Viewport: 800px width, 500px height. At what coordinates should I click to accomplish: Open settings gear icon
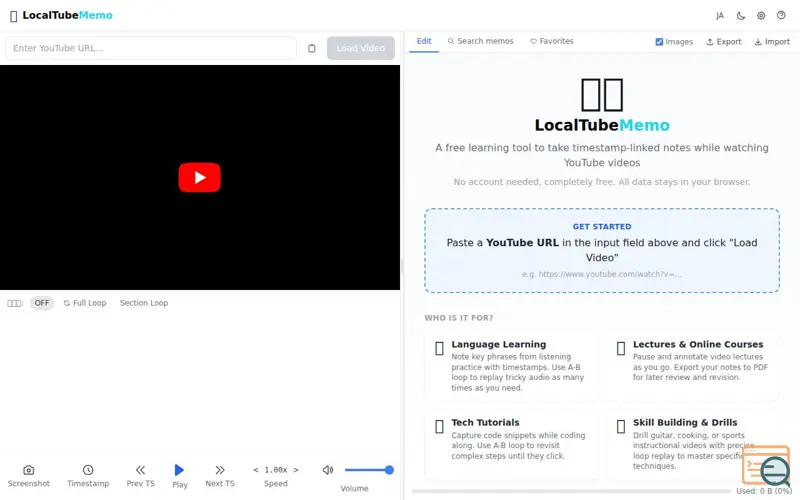pos(761,16)
